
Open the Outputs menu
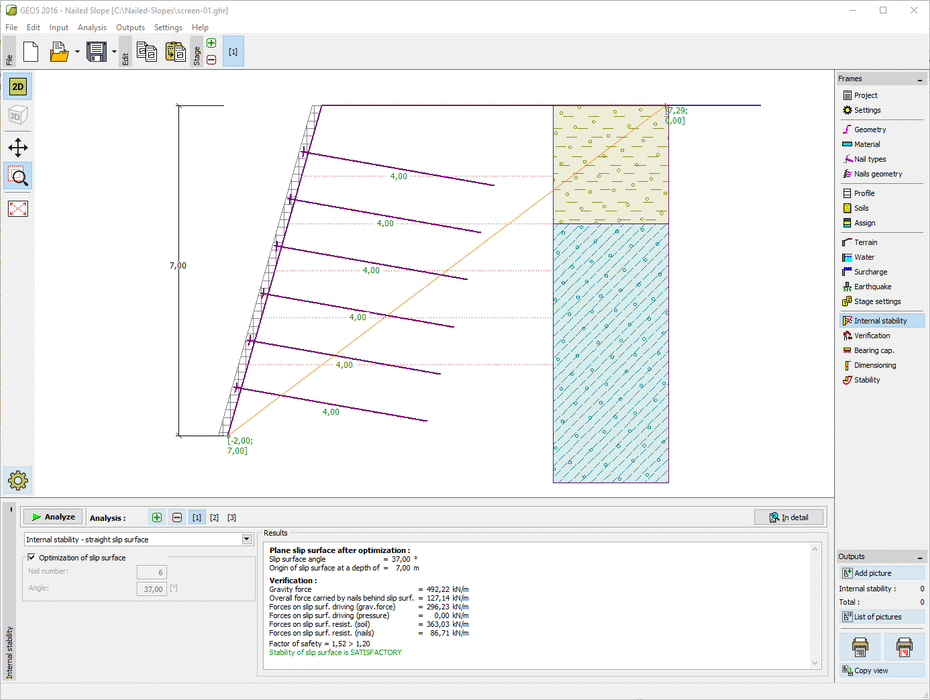tap(130, 27)
